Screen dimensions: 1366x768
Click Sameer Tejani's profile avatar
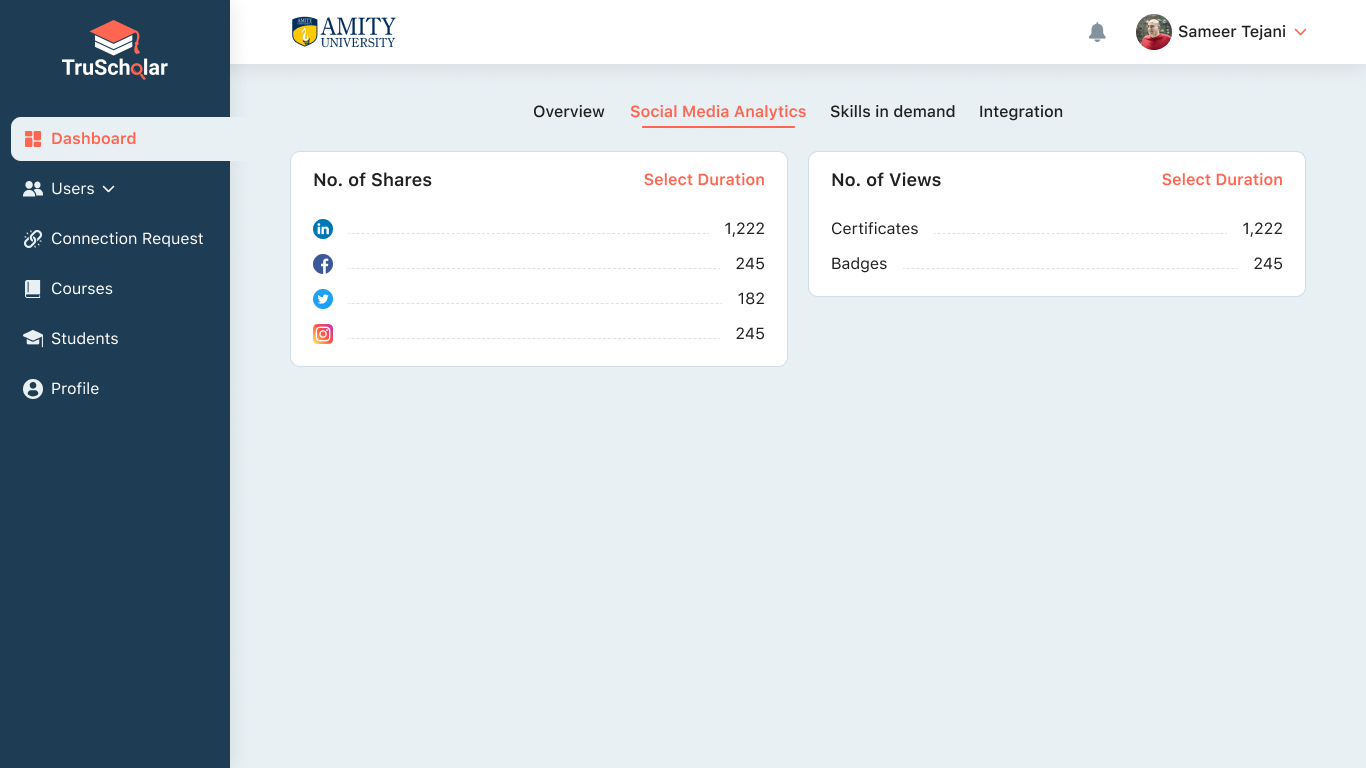point(1153,32)
